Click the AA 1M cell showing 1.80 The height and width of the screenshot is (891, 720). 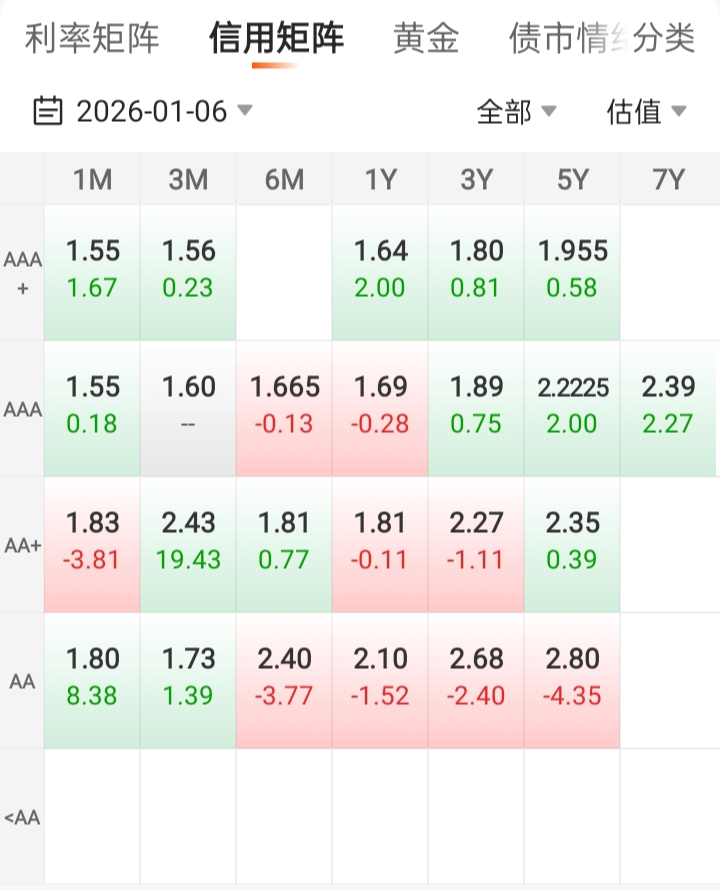click(x=92, y=679)
